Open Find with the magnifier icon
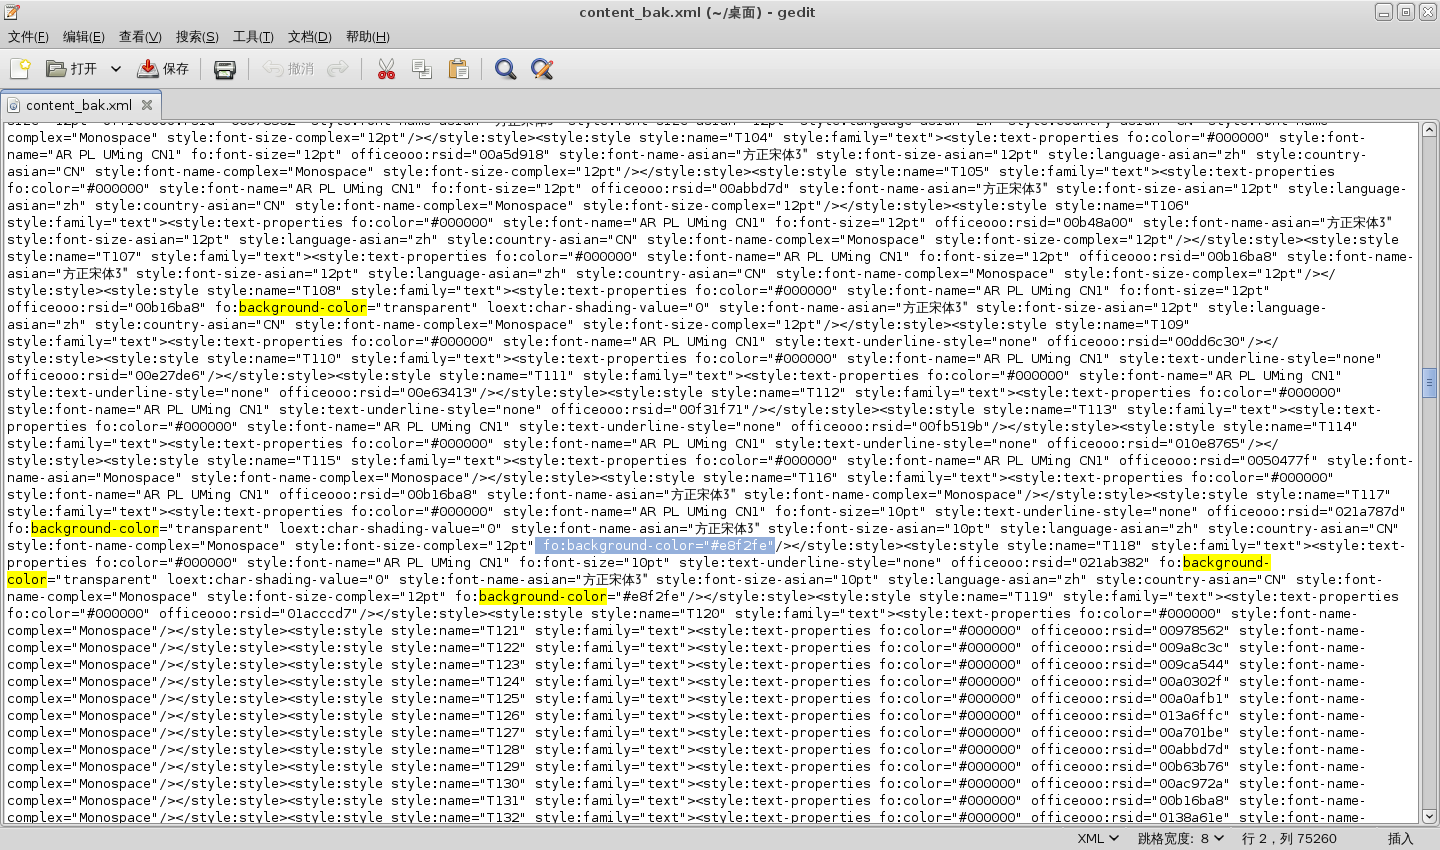The height and width of the screenshot is (850, 1440). [x=506, y=69]
